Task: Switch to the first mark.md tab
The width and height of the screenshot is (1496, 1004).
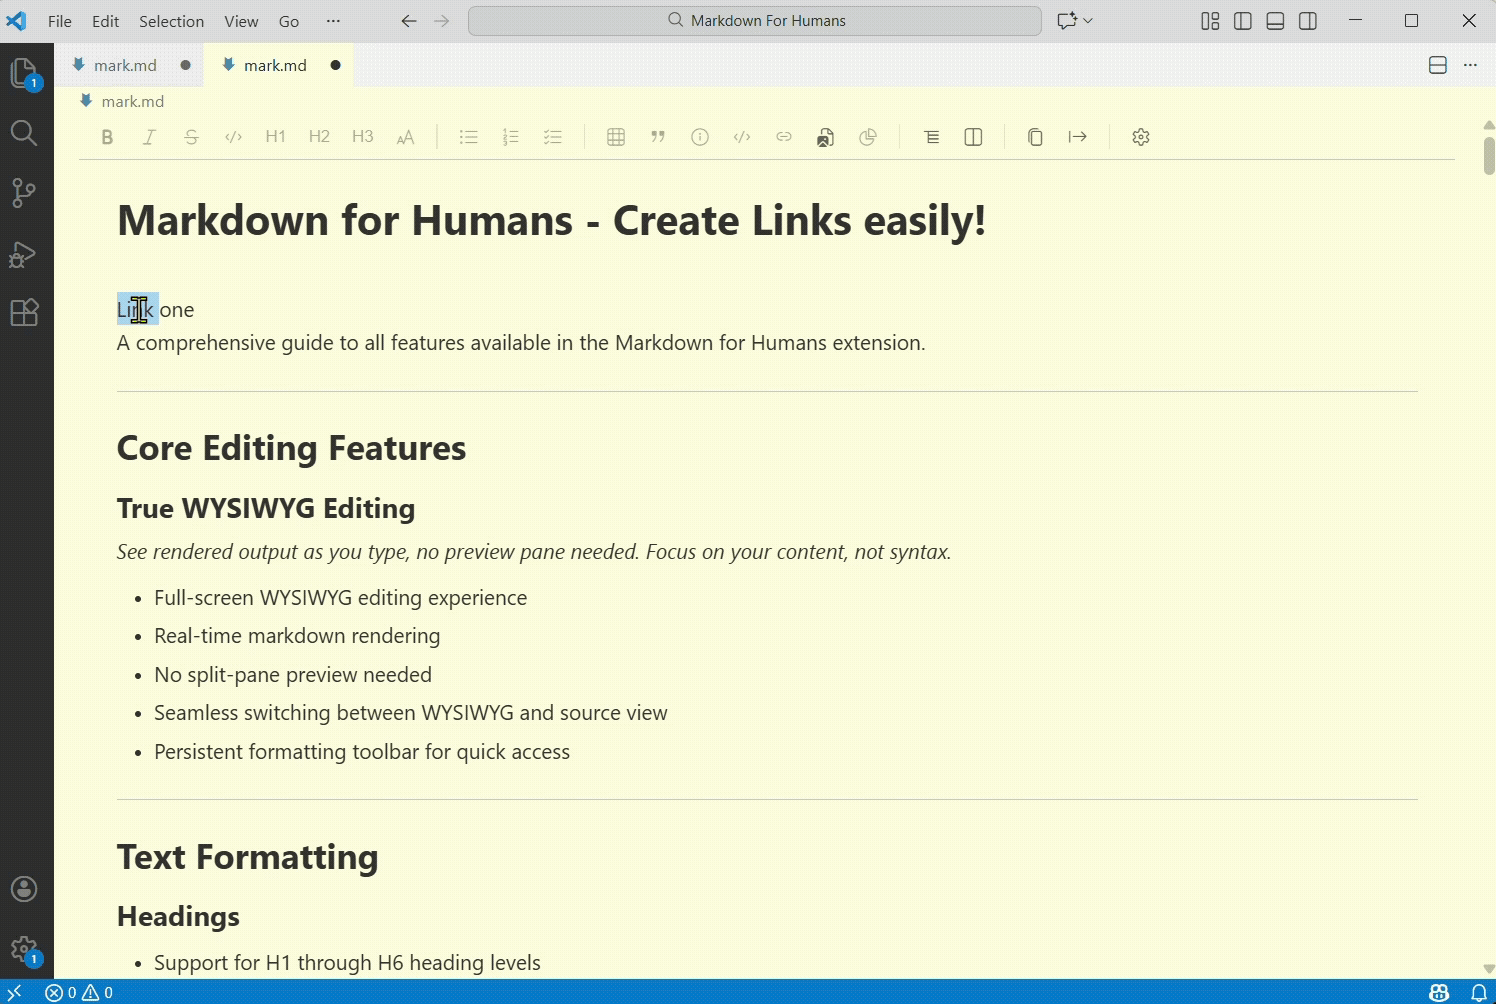Action: pos(124,64)
